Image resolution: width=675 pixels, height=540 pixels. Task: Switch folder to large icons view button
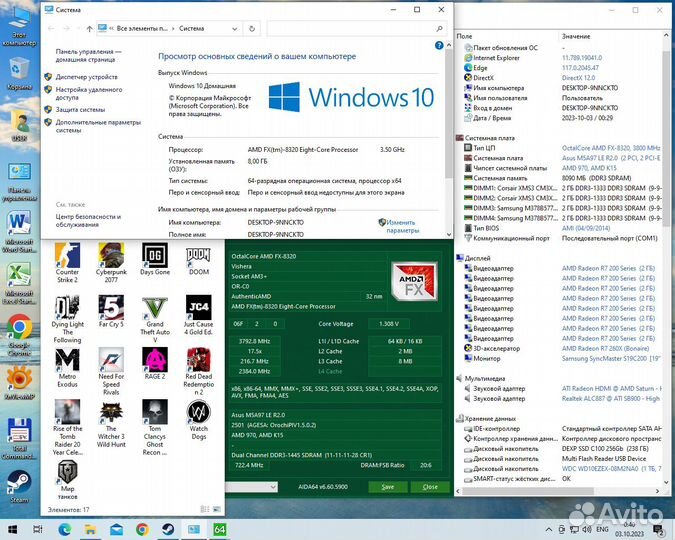(217, 509)
